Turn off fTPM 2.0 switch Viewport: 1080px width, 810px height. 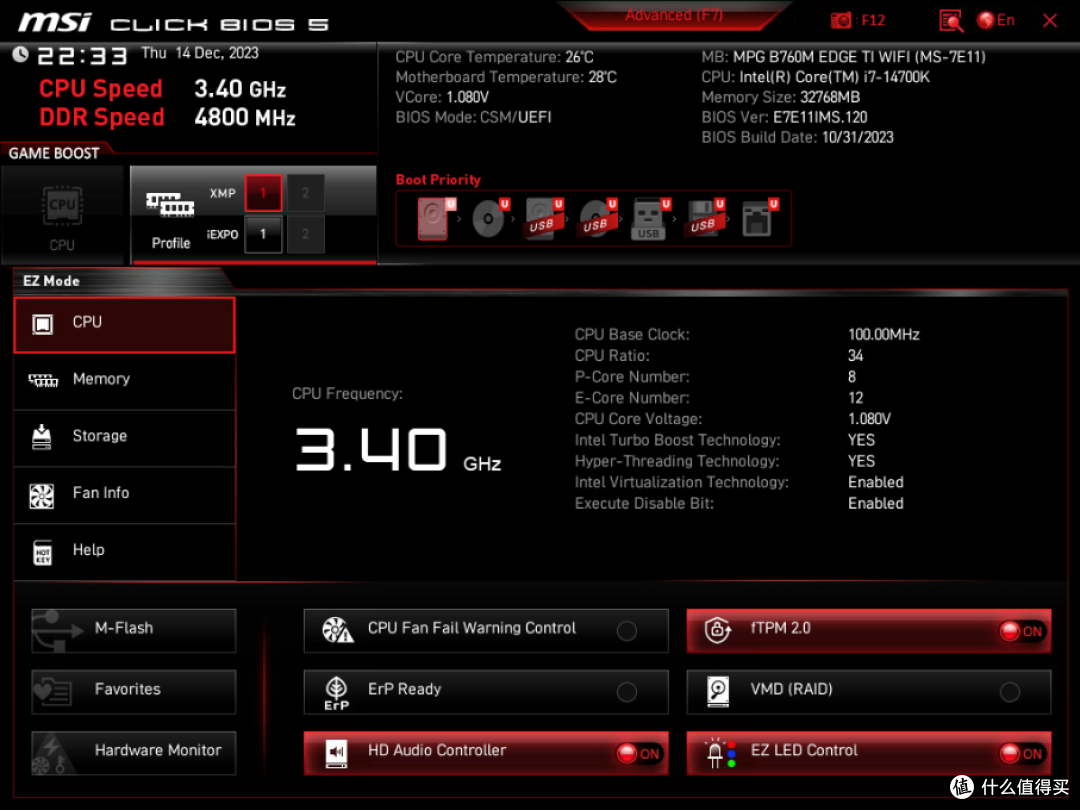(x=1021, y=631)
